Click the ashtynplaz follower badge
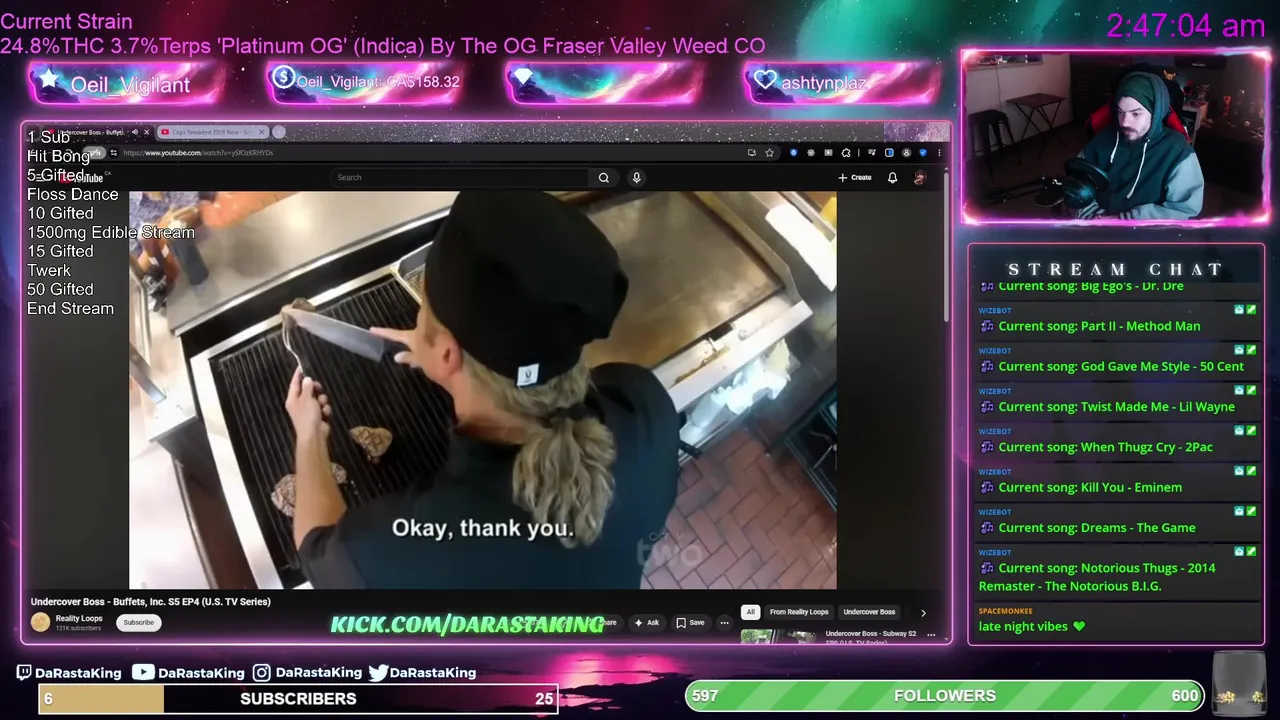This screenshot has height=720, width=1280. (x=840, y=82)
